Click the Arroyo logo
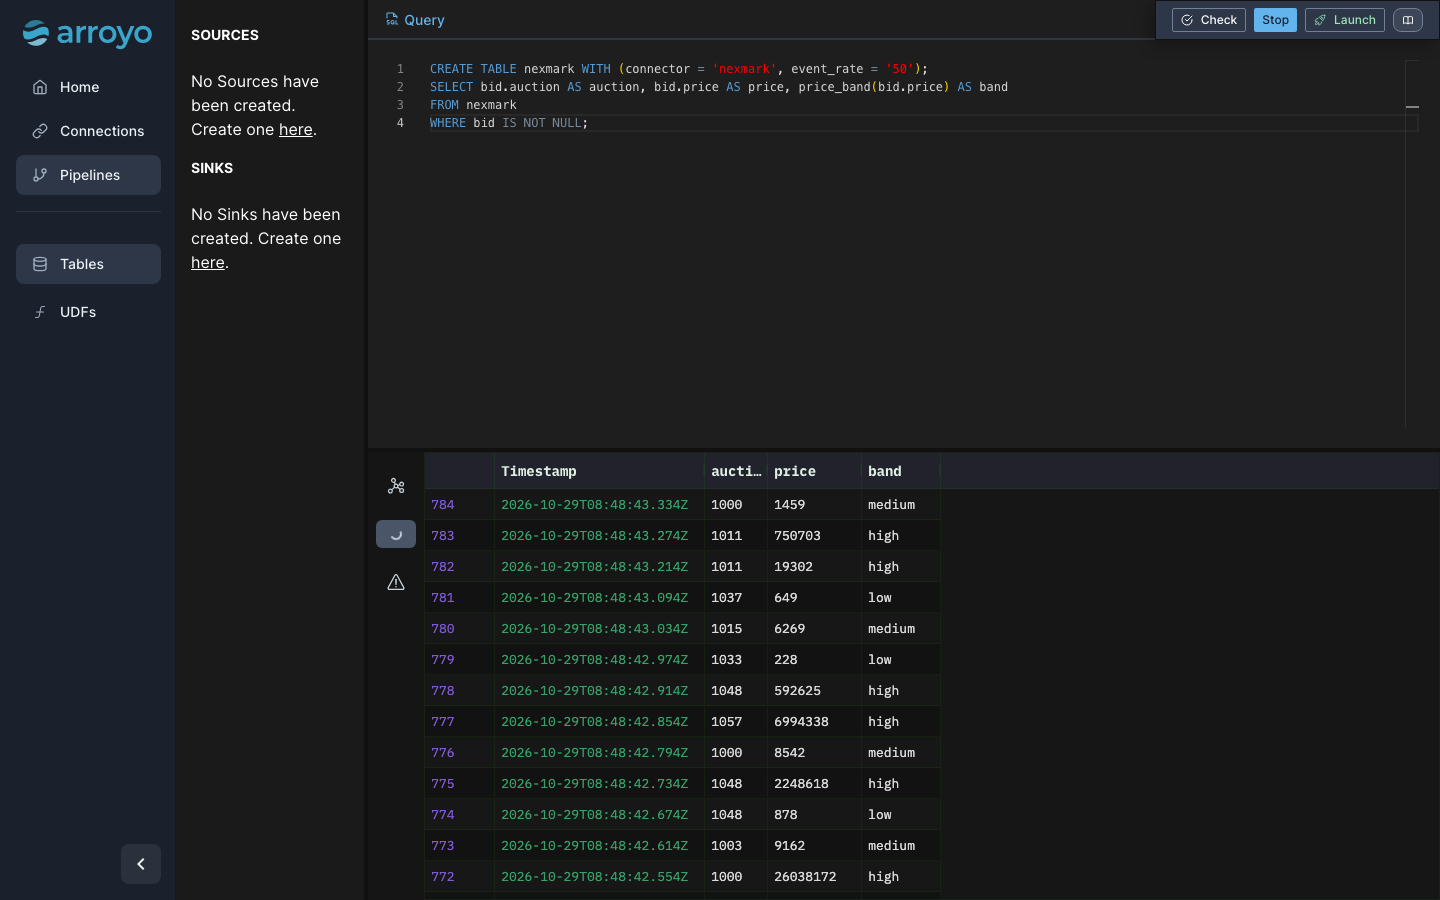Screen dimensions: 1440x900 (88, 34)
